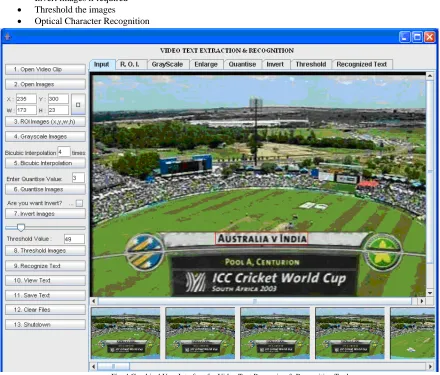
Task: Click the W width input field
Action: [26, 110]
